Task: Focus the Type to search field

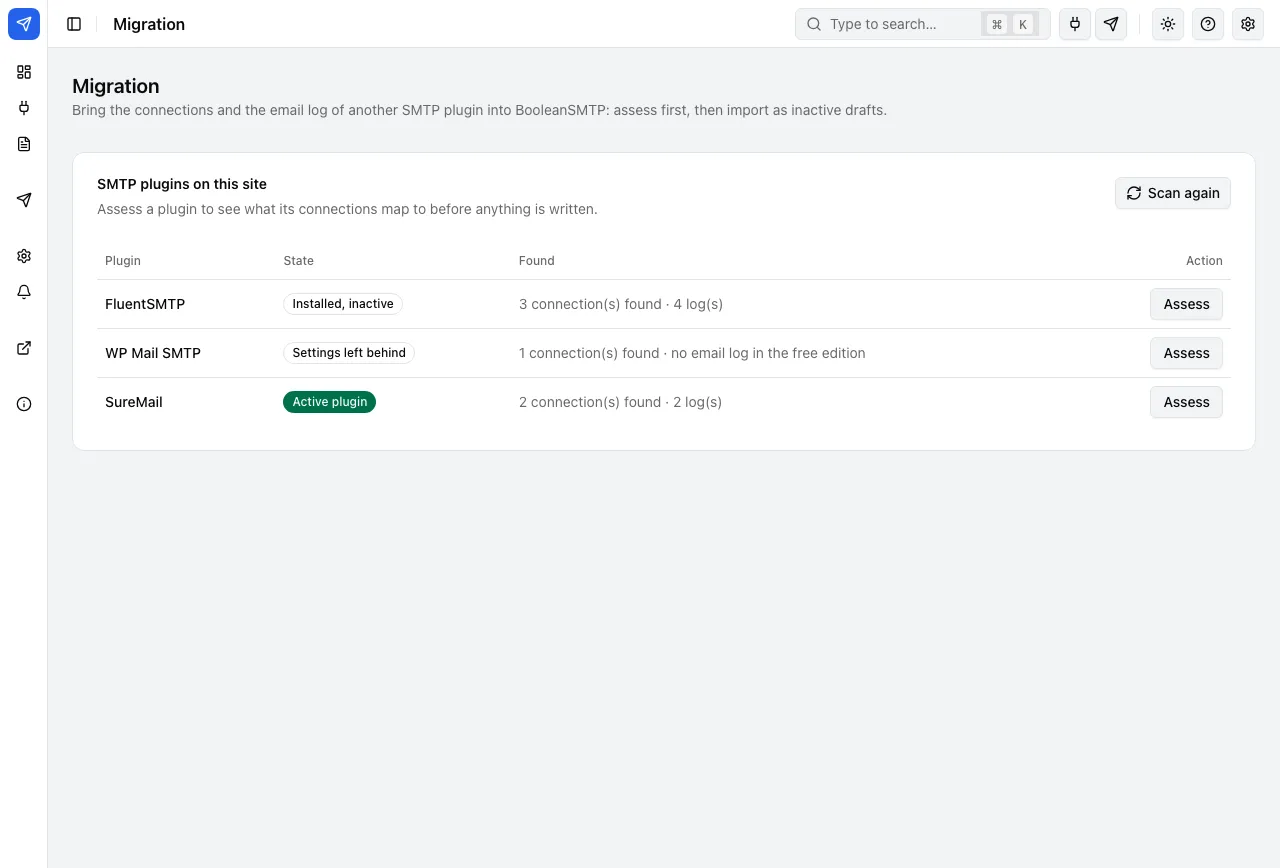Action: pos(922,24)
